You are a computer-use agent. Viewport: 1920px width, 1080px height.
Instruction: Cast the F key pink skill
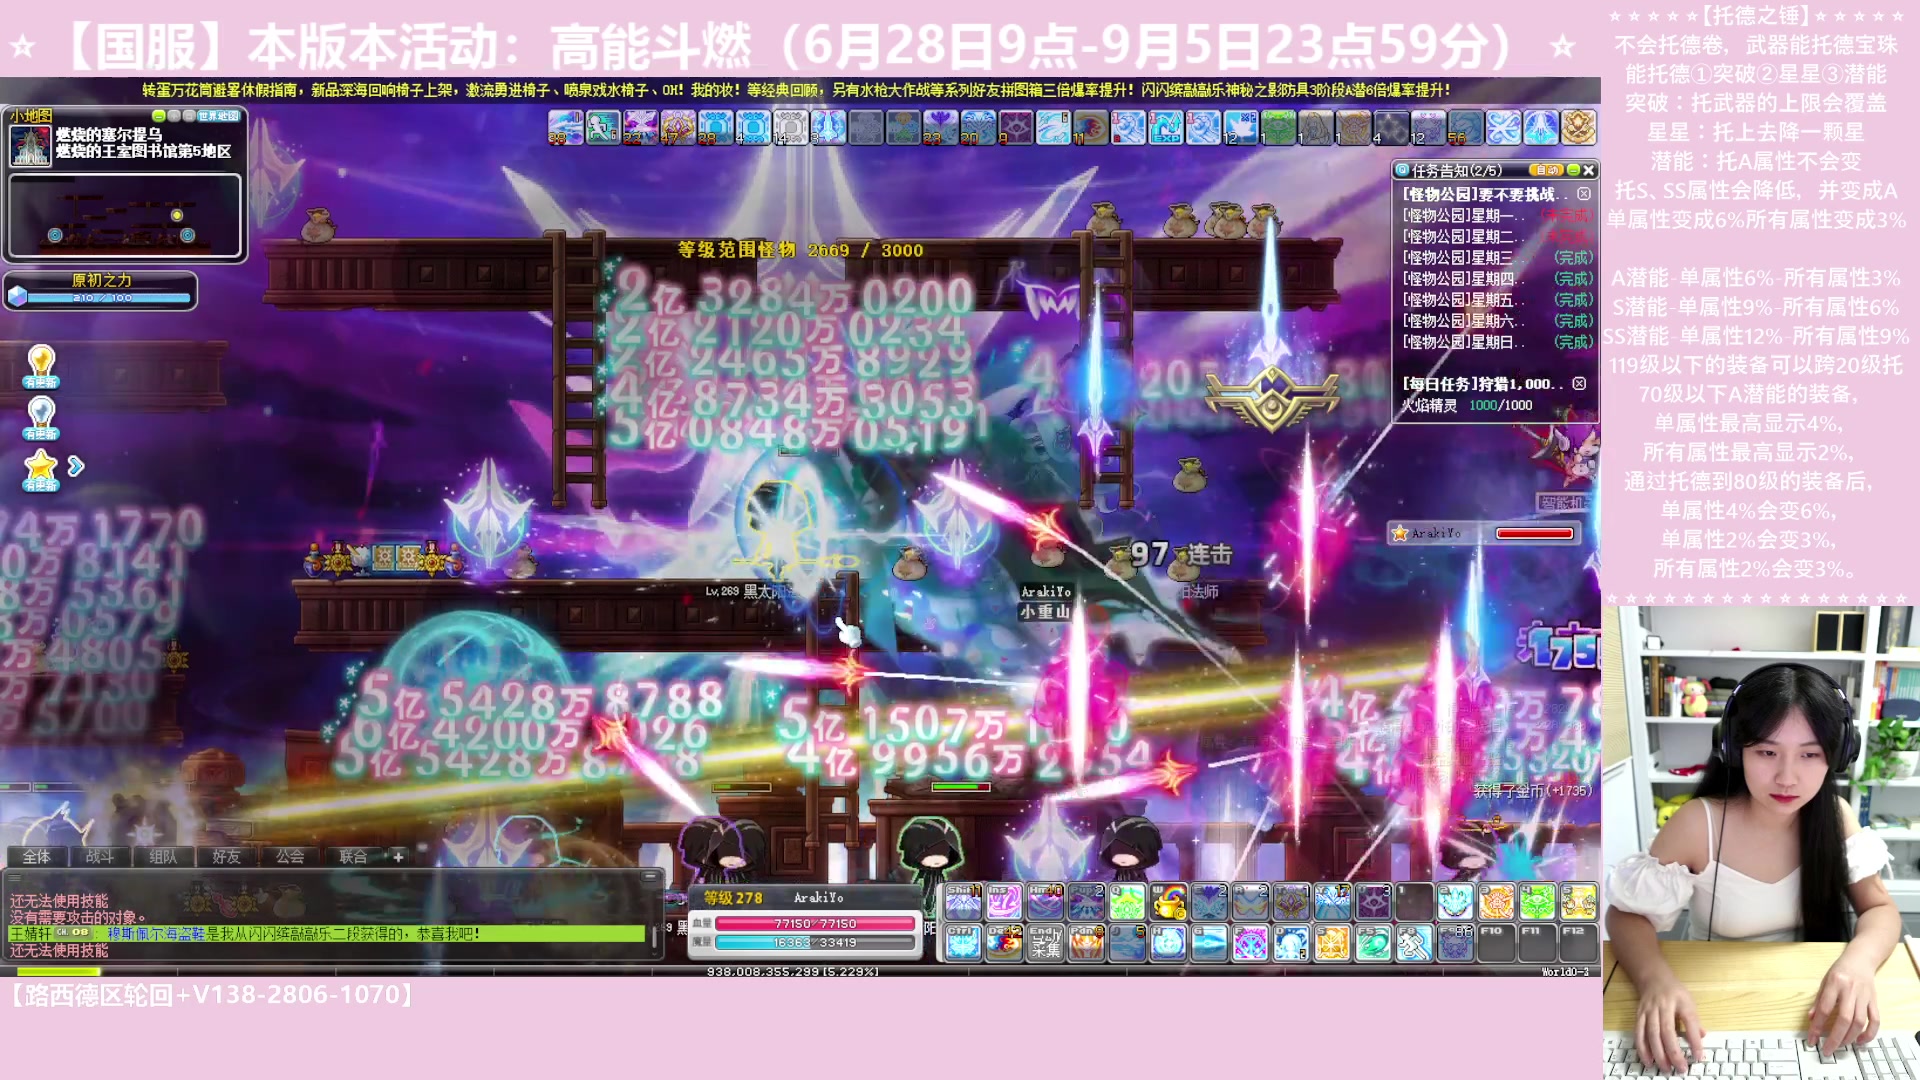(x=1250, y=942)
